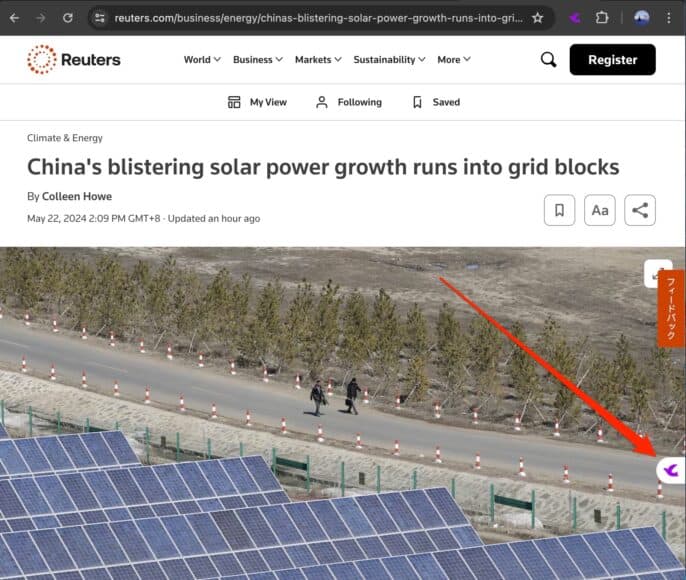Expand the Business dropdown menu

click(258, 60)
